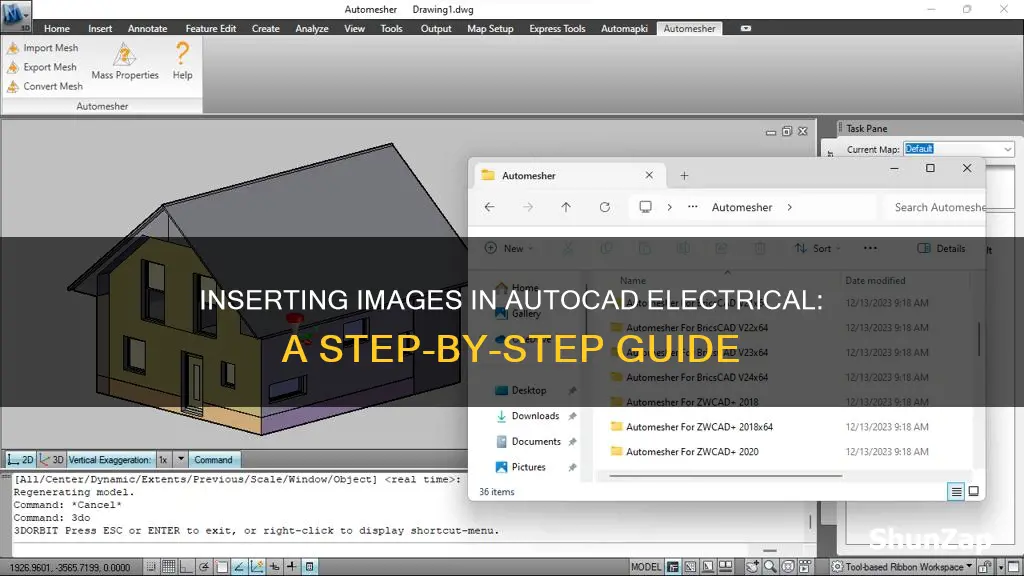Viewport: 1024px width, 576px height.
Task: Open the Insert ribbon tab
Action: tap(100, 29)
